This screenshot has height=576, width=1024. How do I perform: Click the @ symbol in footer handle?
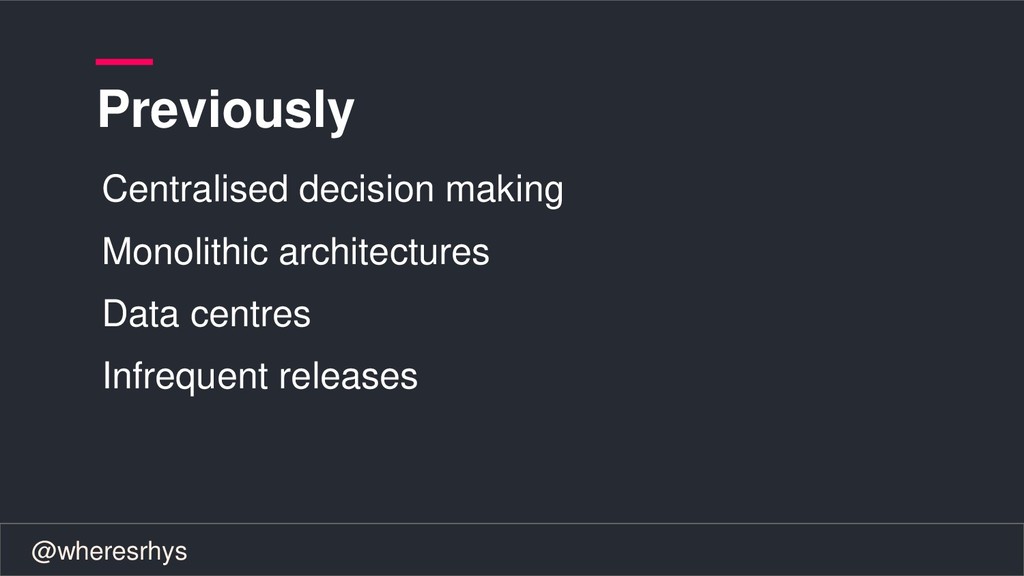tap(44, 552)
